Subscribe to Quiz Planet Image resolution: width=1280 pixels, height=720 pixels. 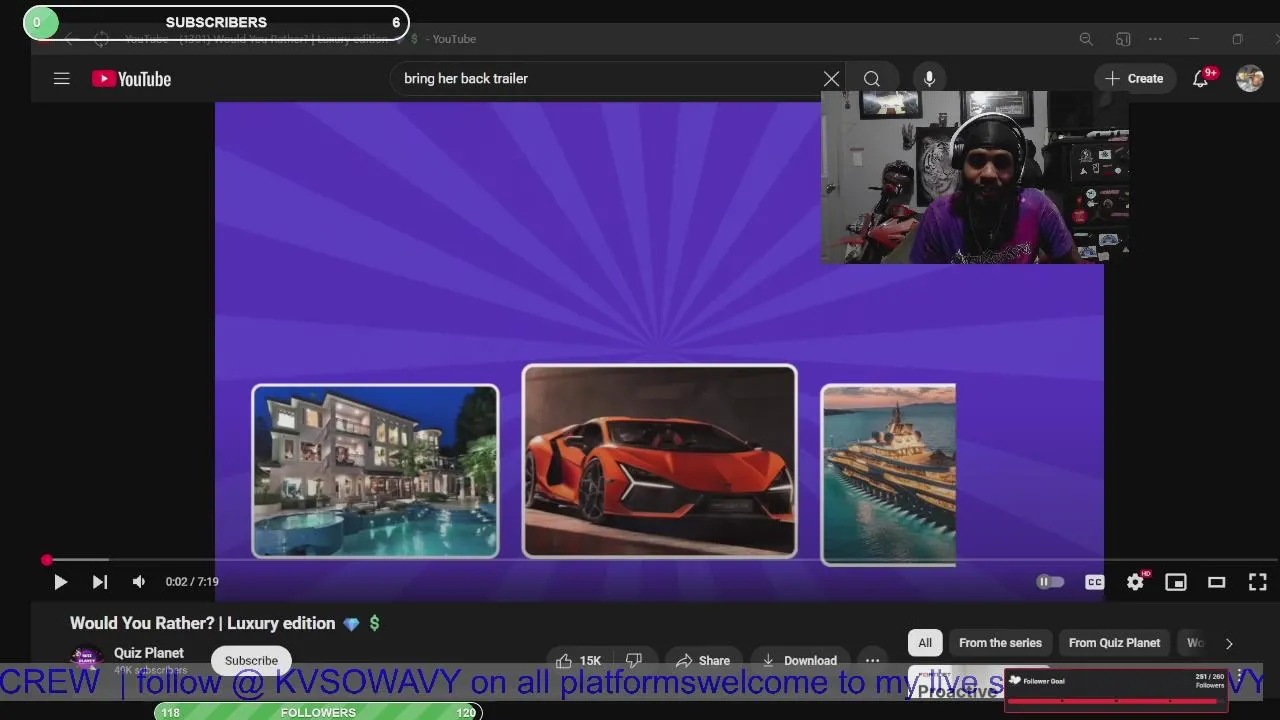point(251,660)
